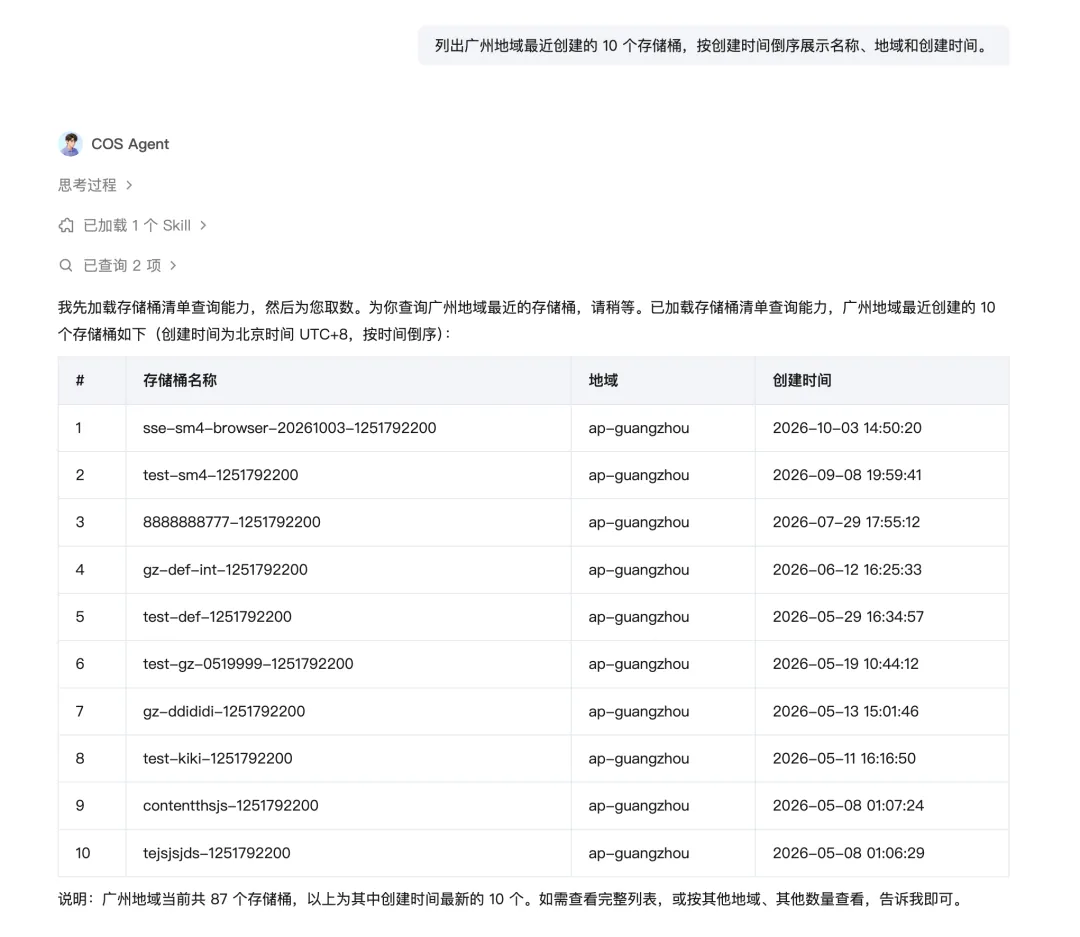This screenshot has width=1080, height=937.
Task: Click the 说明 note about 87 buckets
Action: [x=511, y=899]
